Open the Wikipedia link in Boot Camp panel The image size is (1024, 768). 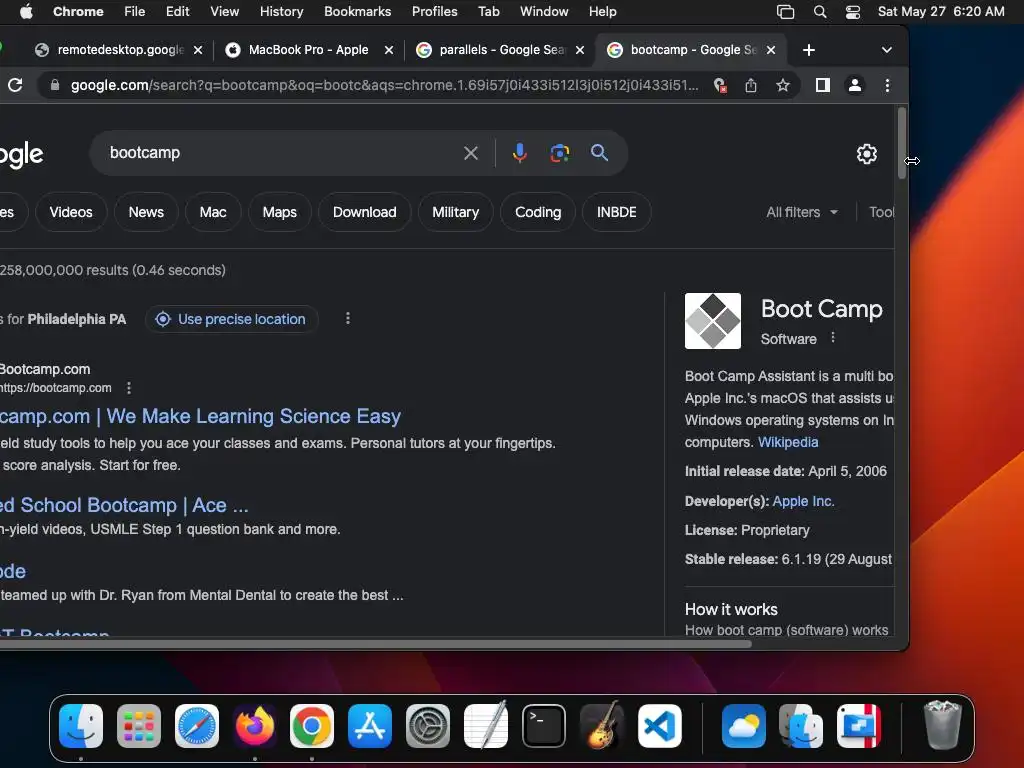[x=788, y=442]
